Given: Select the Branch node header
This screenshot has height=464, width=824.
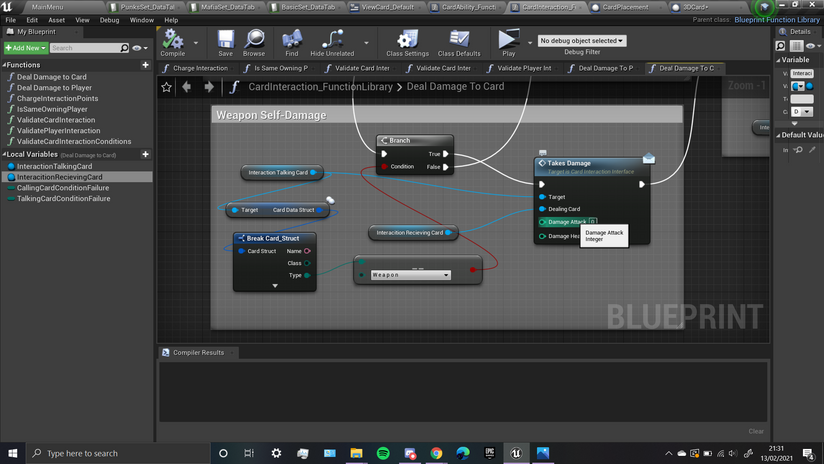Looking at the screenshot, I should click(415, 141).
